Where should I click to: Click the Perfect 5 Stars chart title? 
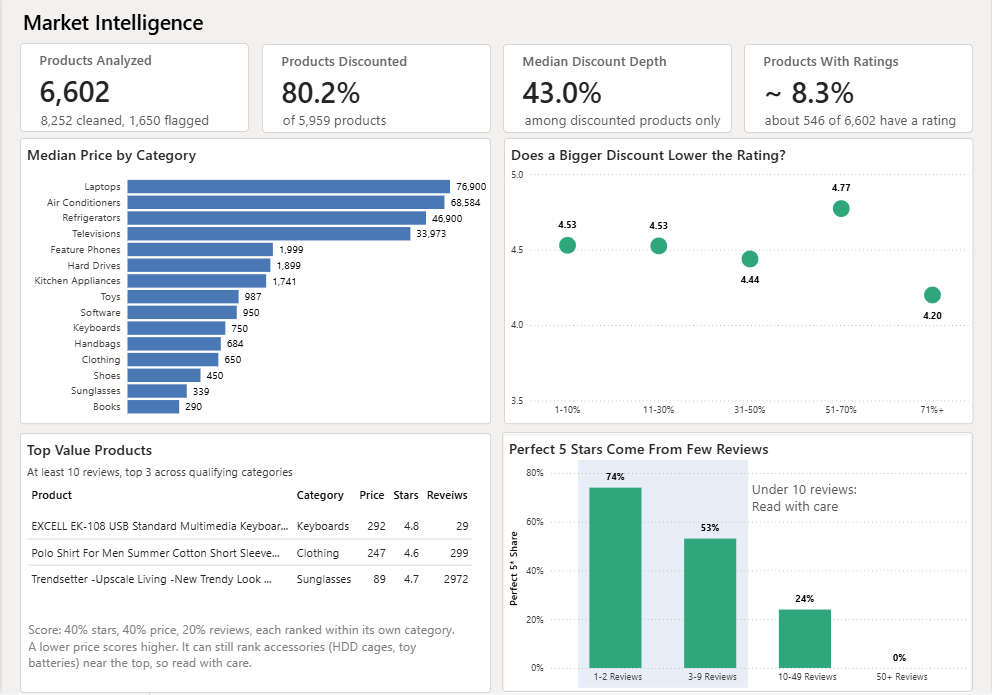coord(639,450)
